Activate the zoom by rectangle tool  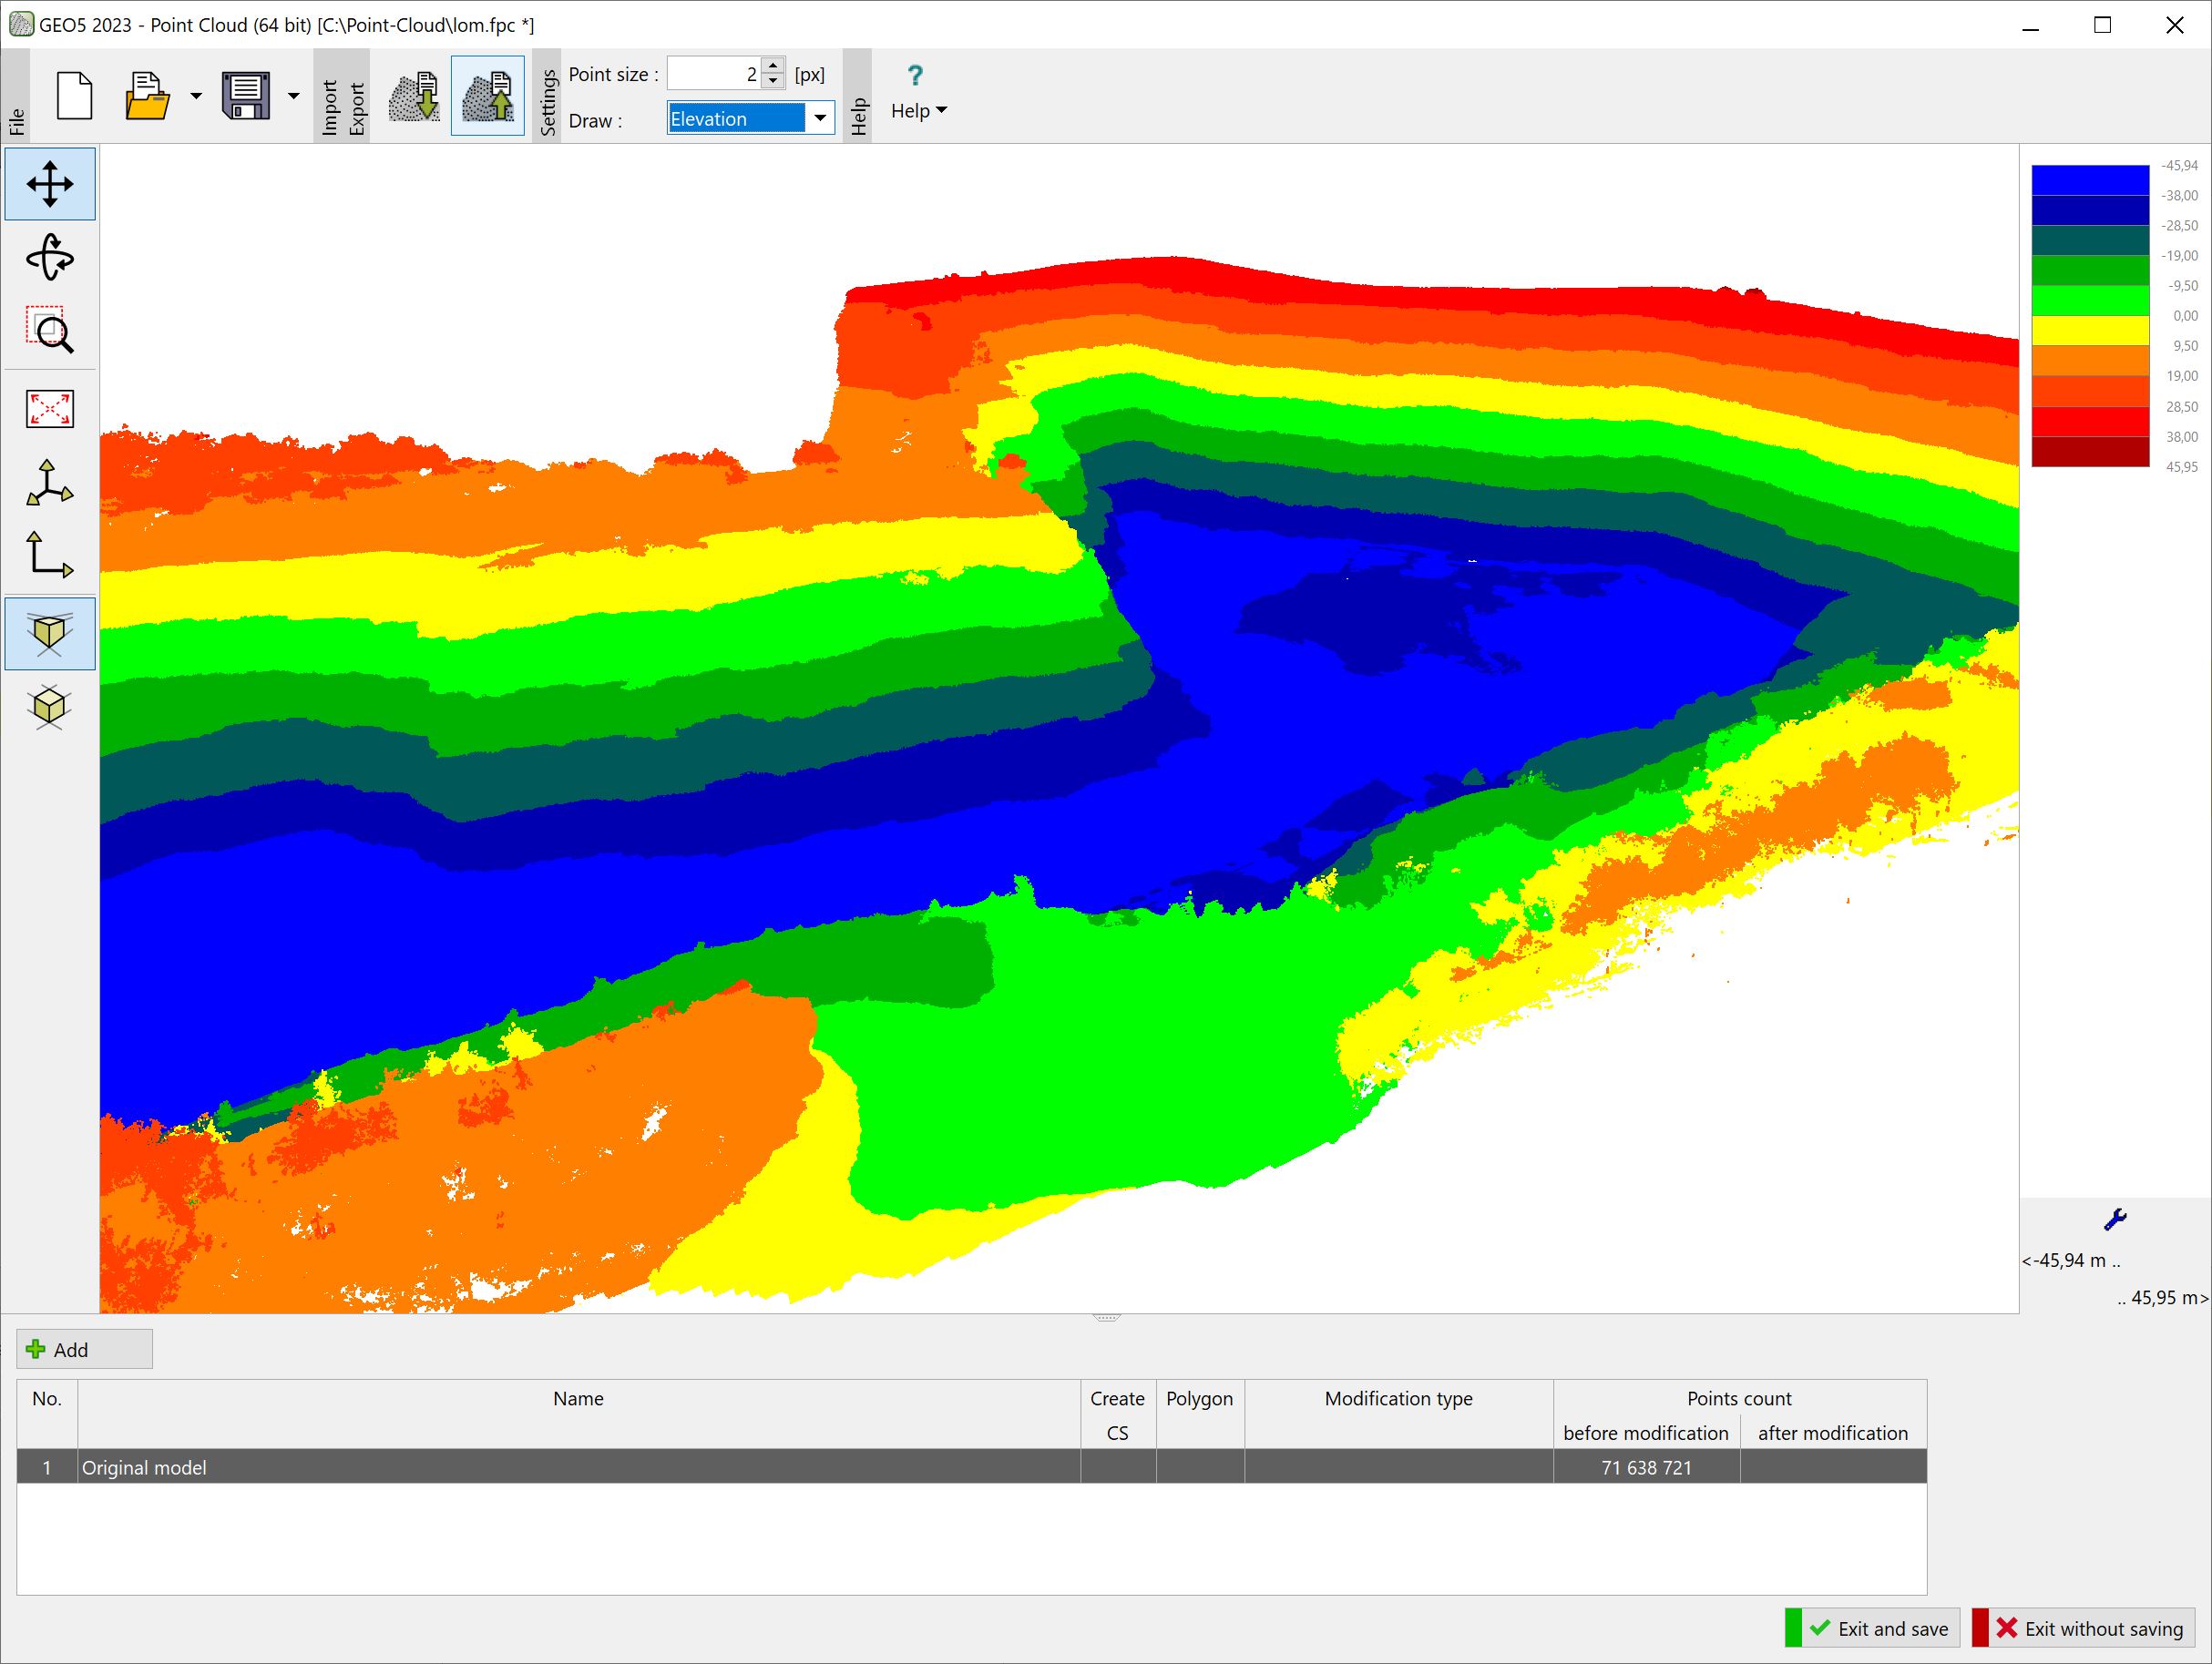click(49, 333)
